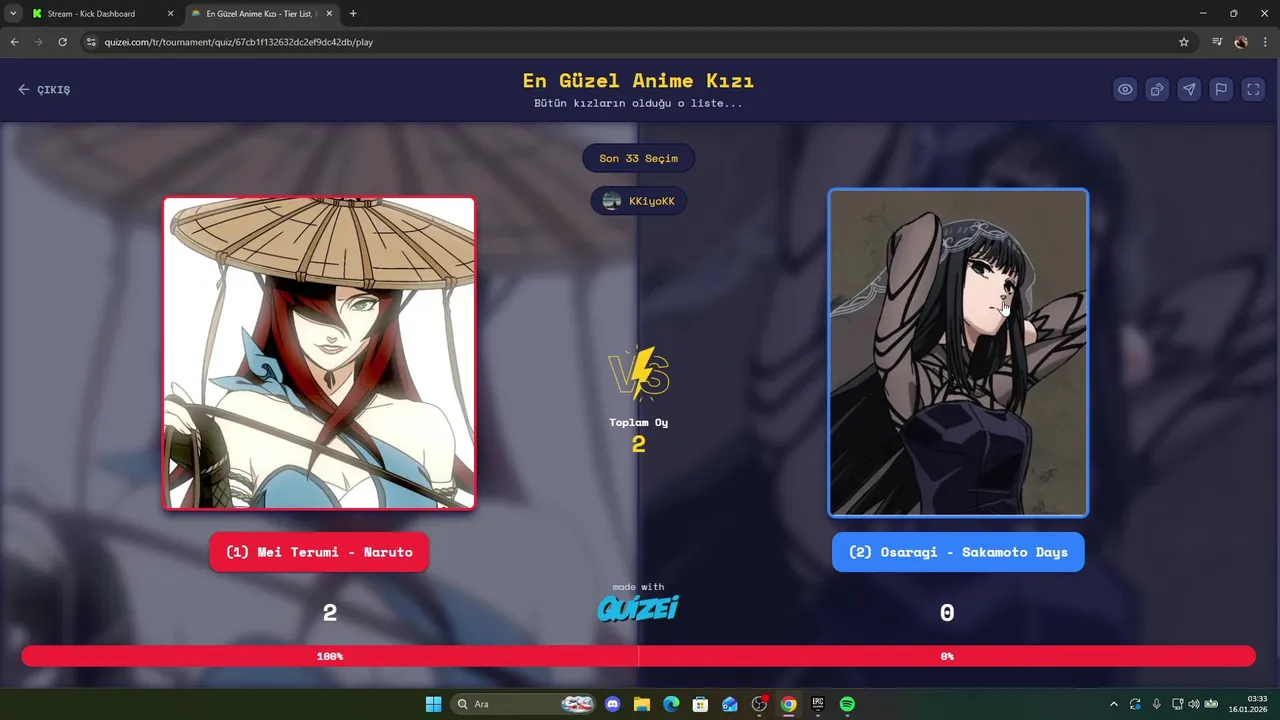
Task: Open a new browser tab
Action: [353, 14]
